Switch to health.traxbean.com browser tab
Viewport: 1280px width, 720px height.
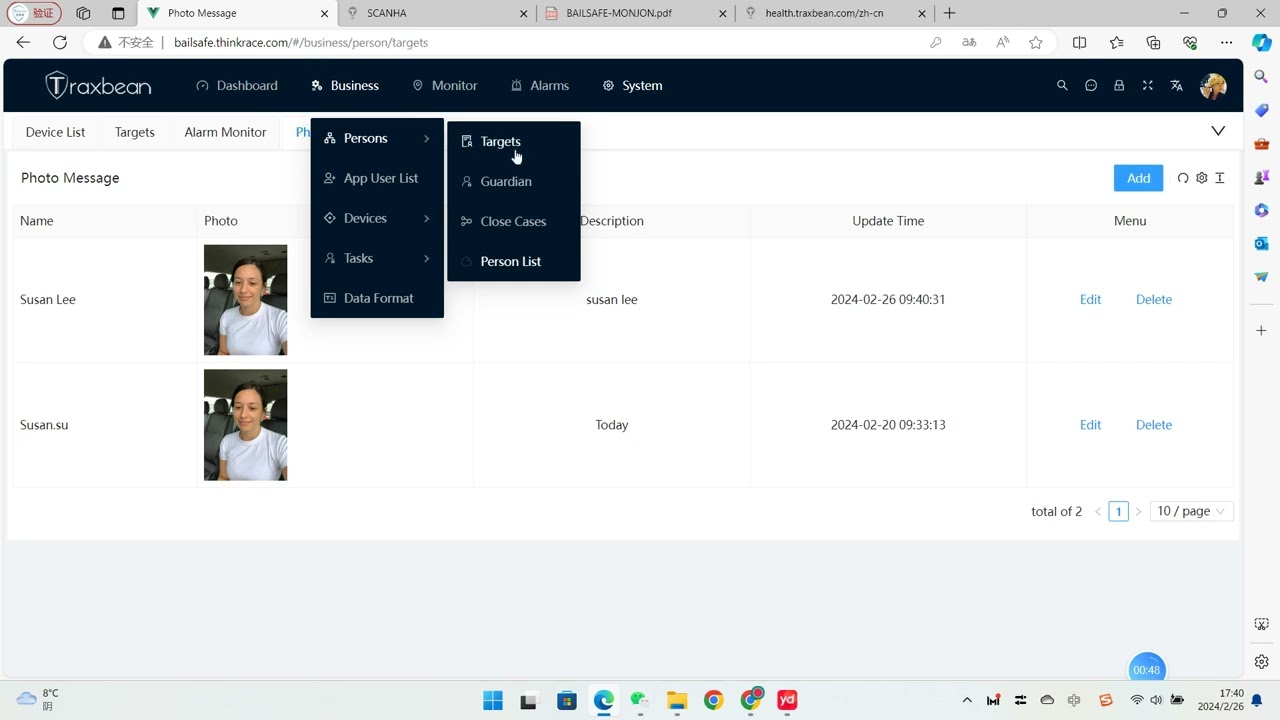[835, 13]
